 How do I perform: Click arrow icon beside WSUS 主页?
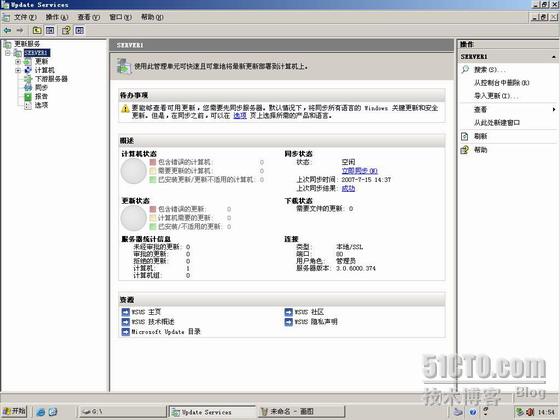click(125, 312)
